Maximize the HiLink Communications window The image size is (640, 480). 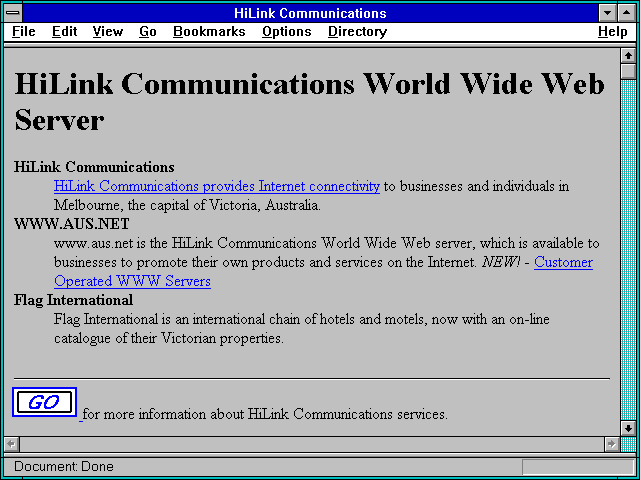627,13
